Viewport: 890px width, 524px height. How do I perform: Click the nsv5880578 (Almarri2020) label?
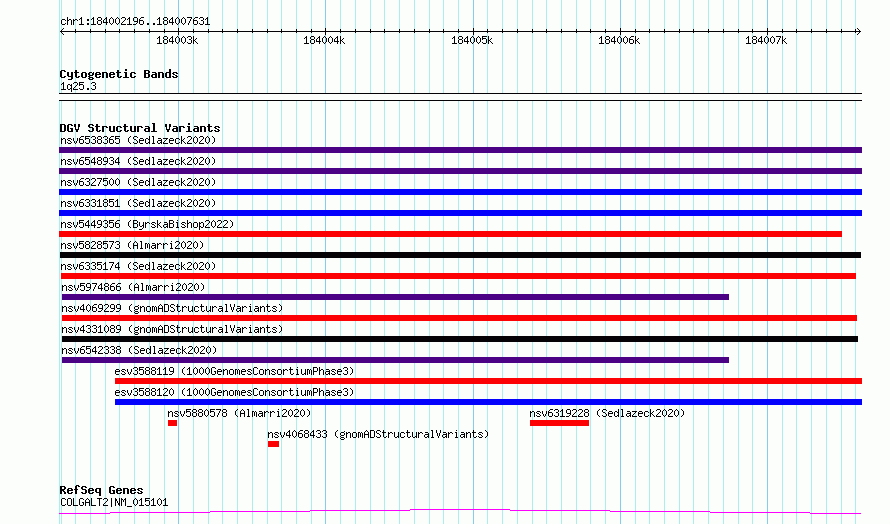[239, 413]
